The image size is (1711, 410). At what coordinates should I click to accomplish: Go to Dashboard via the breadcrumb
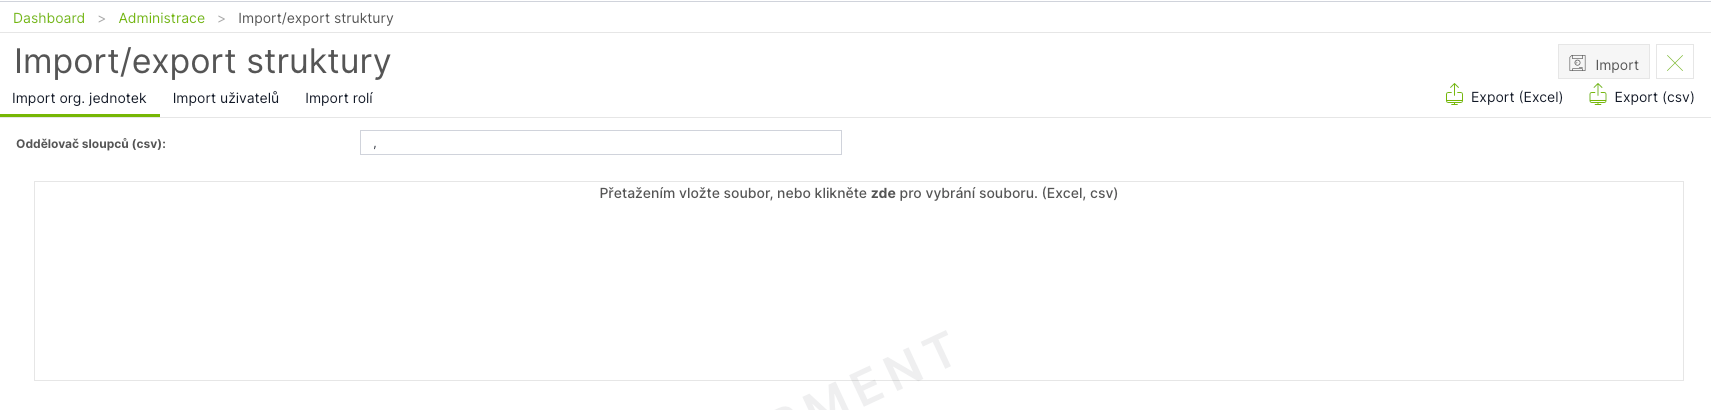[49, 18]
